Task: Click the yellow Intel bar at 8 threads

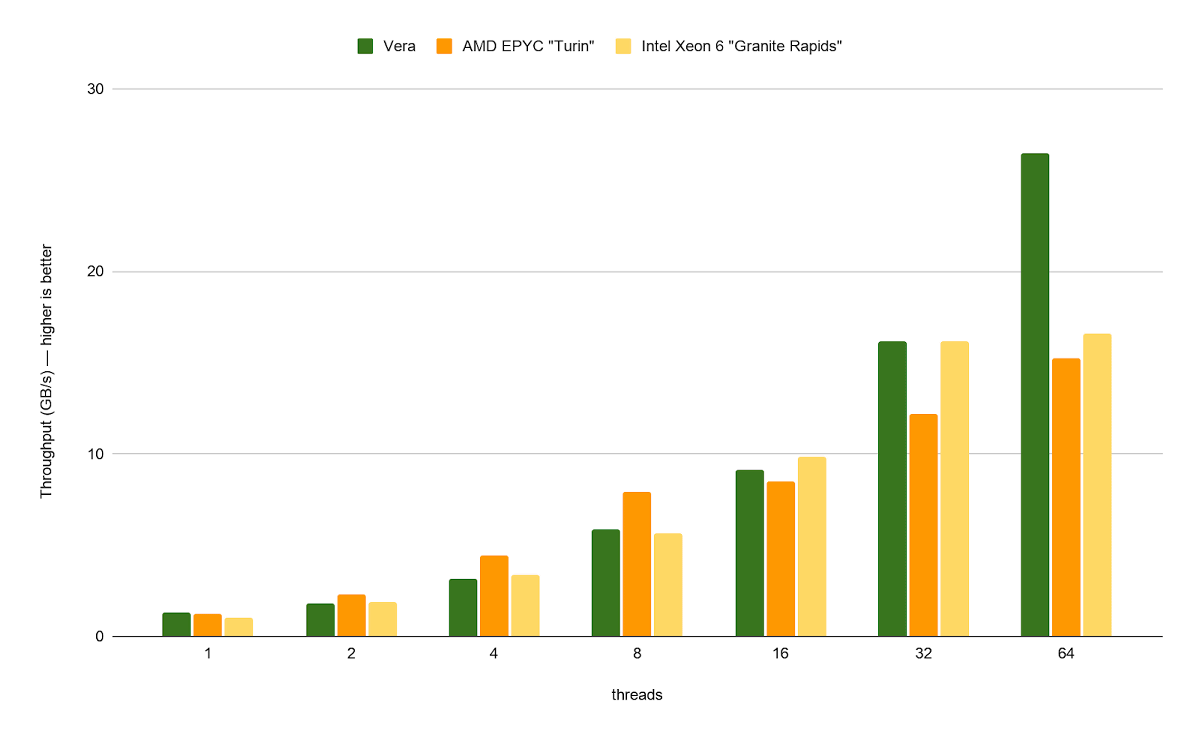Action: (668, 585)
